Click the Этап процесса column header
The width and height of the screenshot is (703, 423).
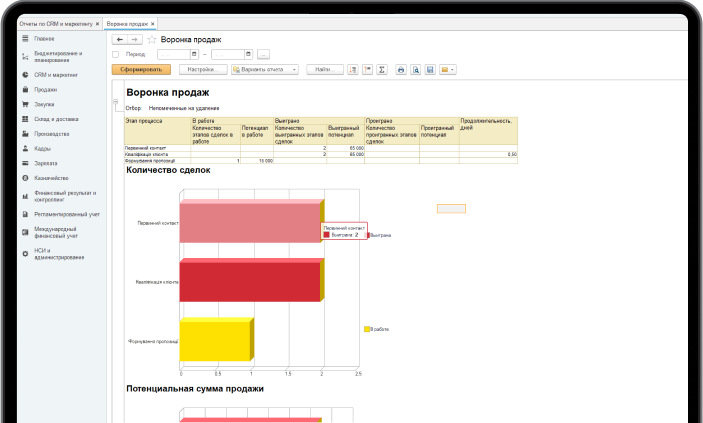tap(157, 131)
